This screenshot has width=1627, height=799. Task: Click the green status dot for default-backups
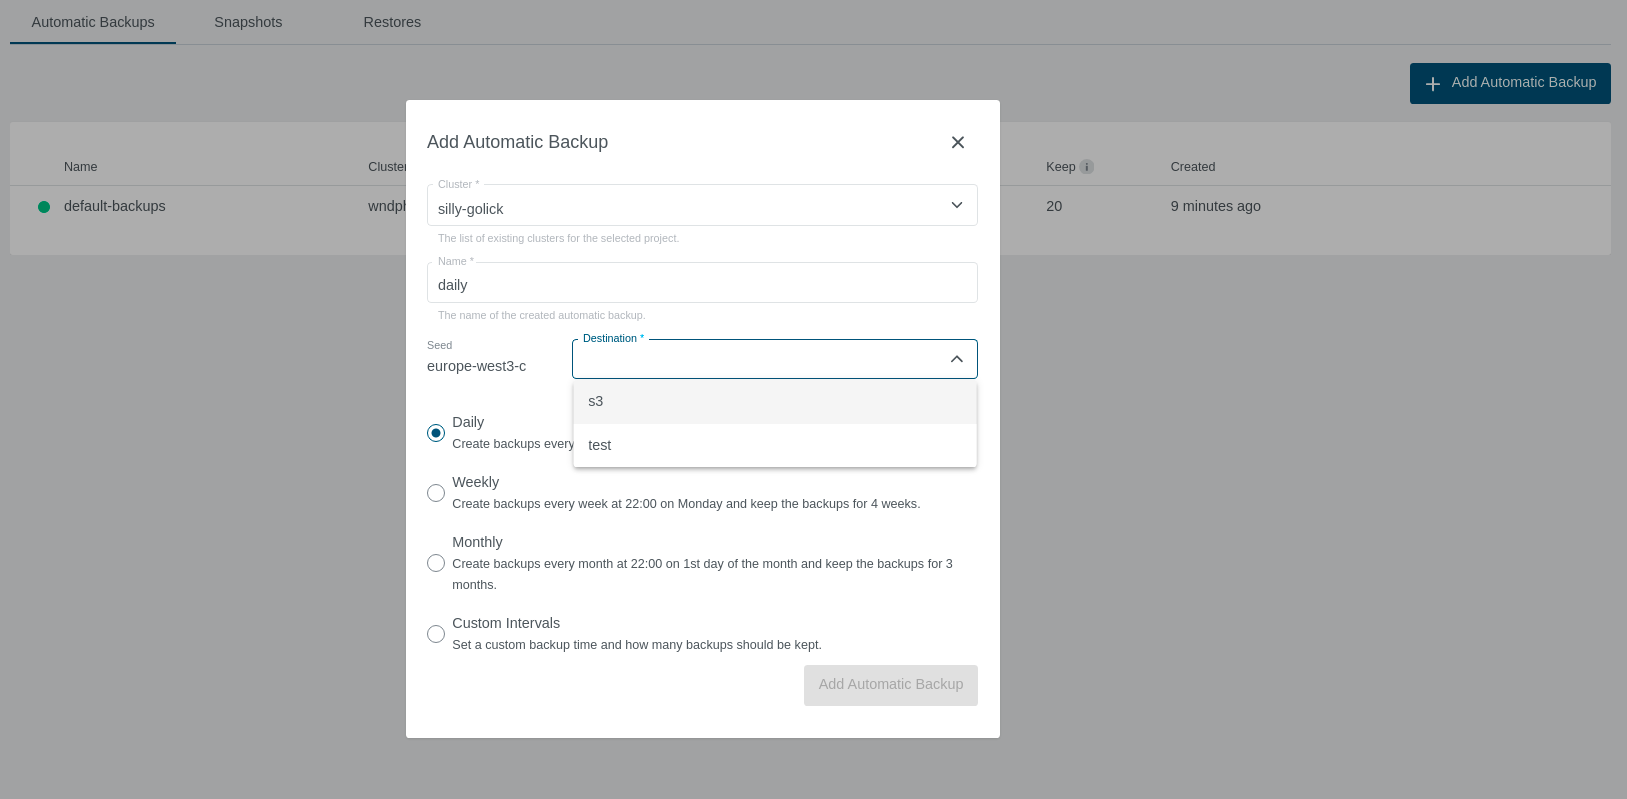[x=44, y=207]
